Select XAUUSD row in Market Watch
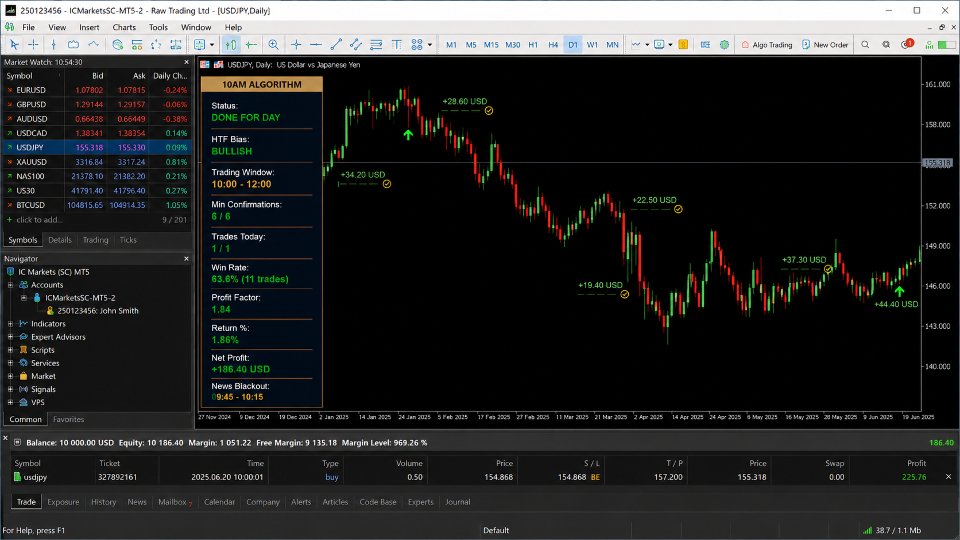Screen dimensions: 960x540 click(97, 162)
